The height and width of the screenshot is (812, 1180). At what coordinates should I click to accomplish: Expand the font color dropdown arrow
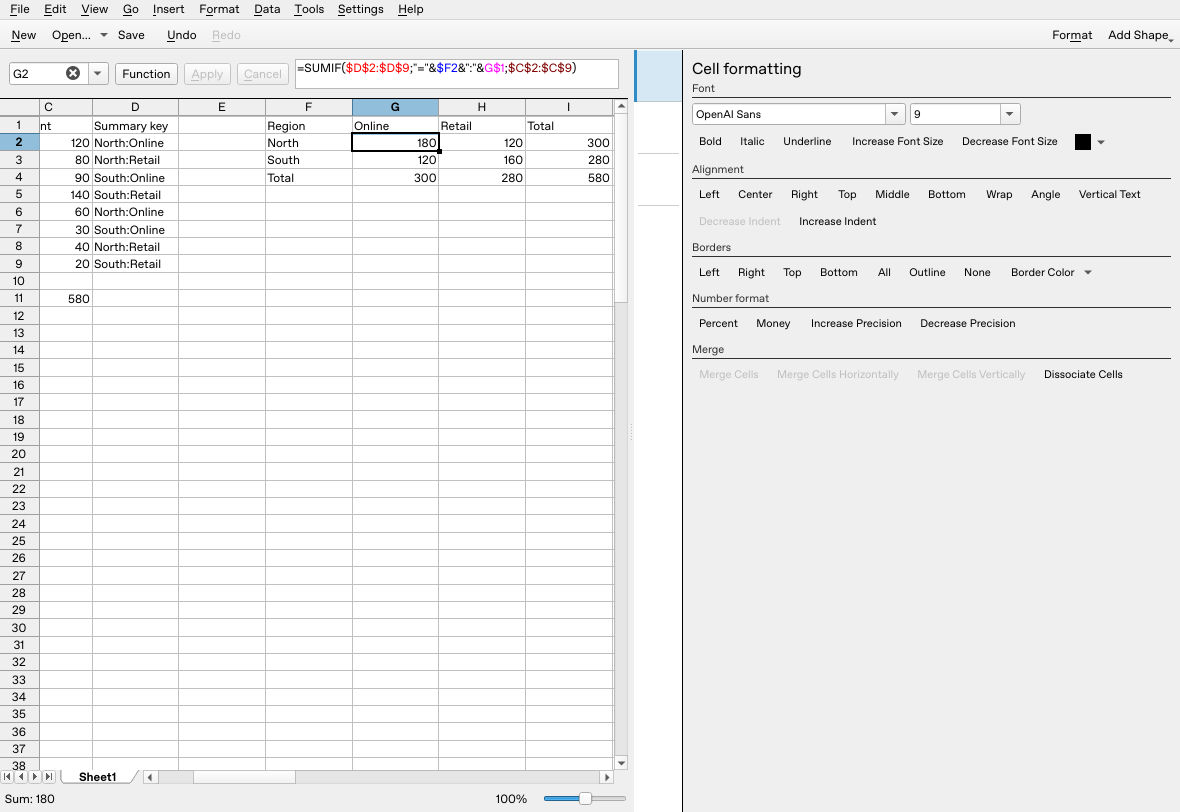[1100, 142]
